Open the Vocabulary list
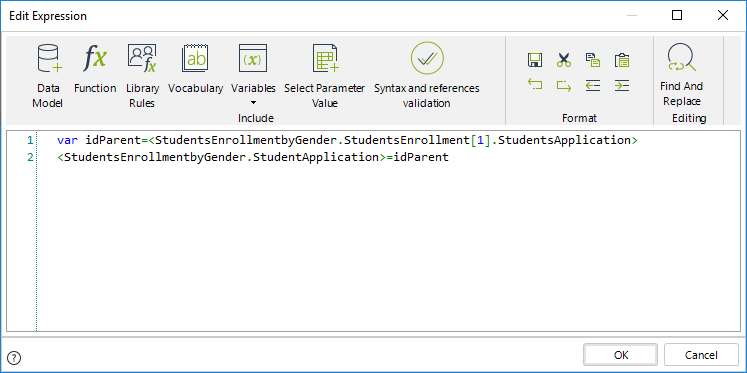This screenshot has width=747, height=373. 195,69
